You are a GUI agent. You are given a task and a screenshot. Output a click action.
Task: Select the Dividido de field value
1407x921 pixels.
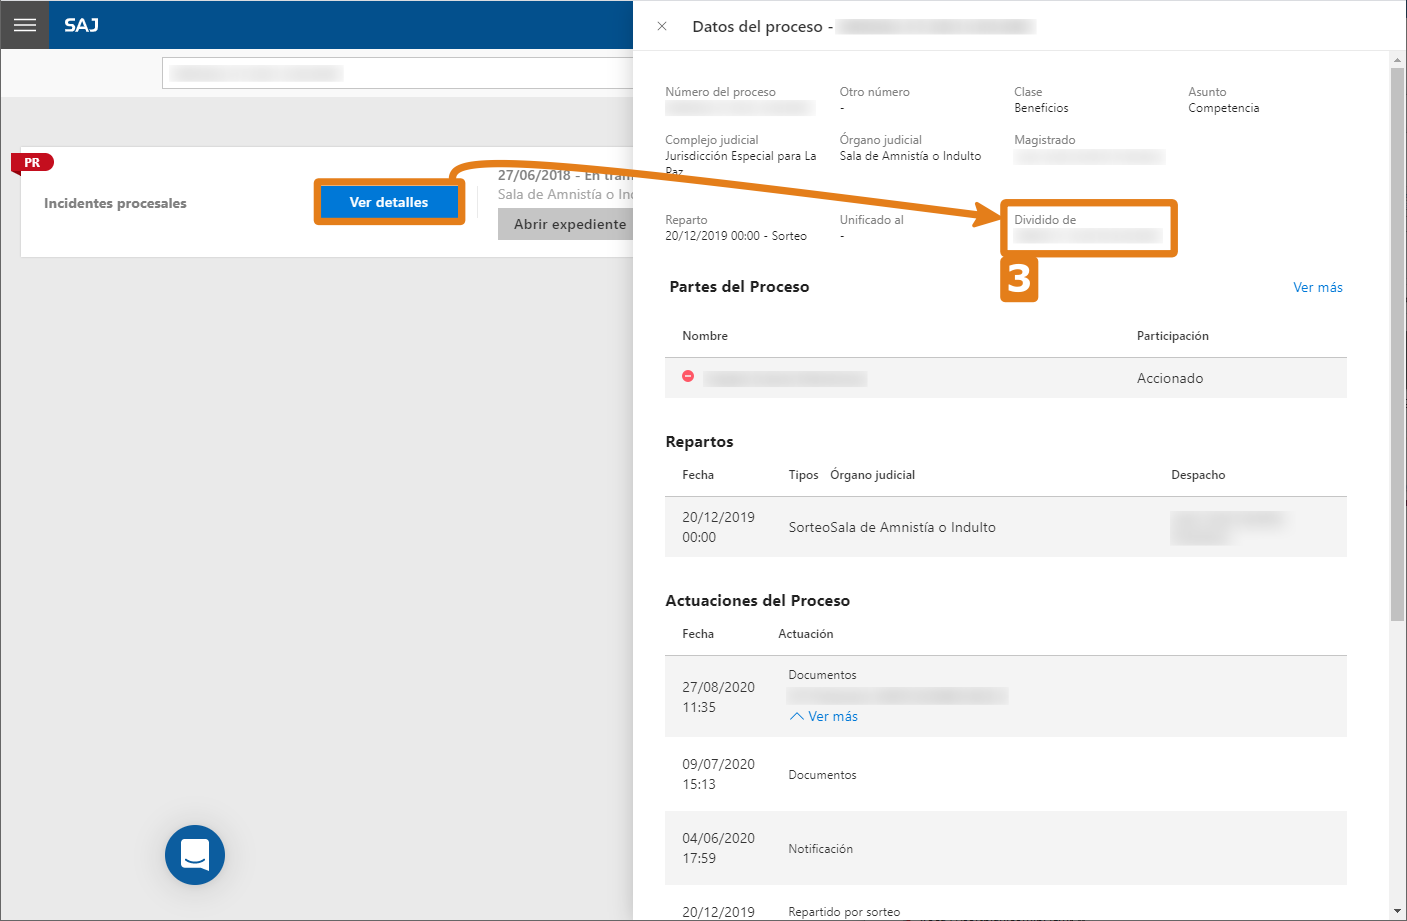[x=1088, y=236]
